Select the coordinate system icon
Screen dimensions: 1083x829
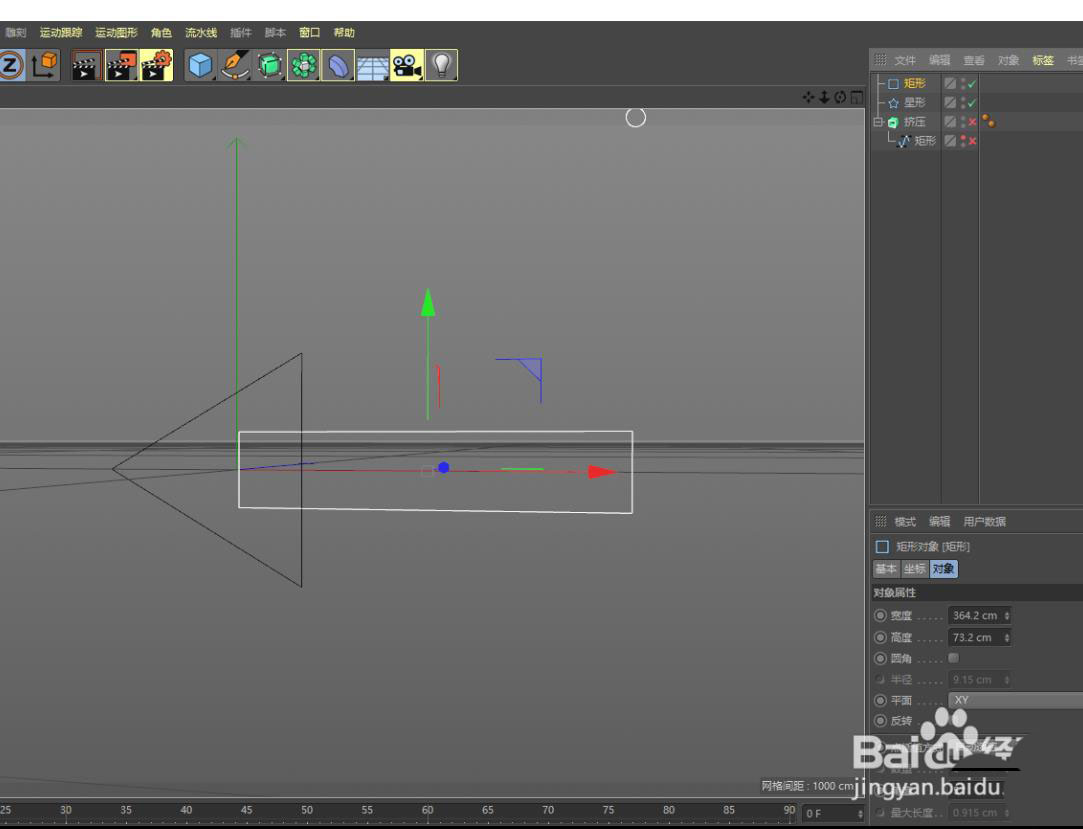point(45,66)
